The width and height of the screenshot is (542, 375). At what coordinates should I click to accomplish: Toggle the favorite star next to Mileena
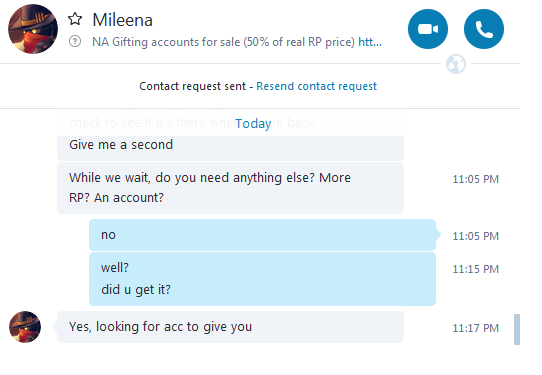75,19
